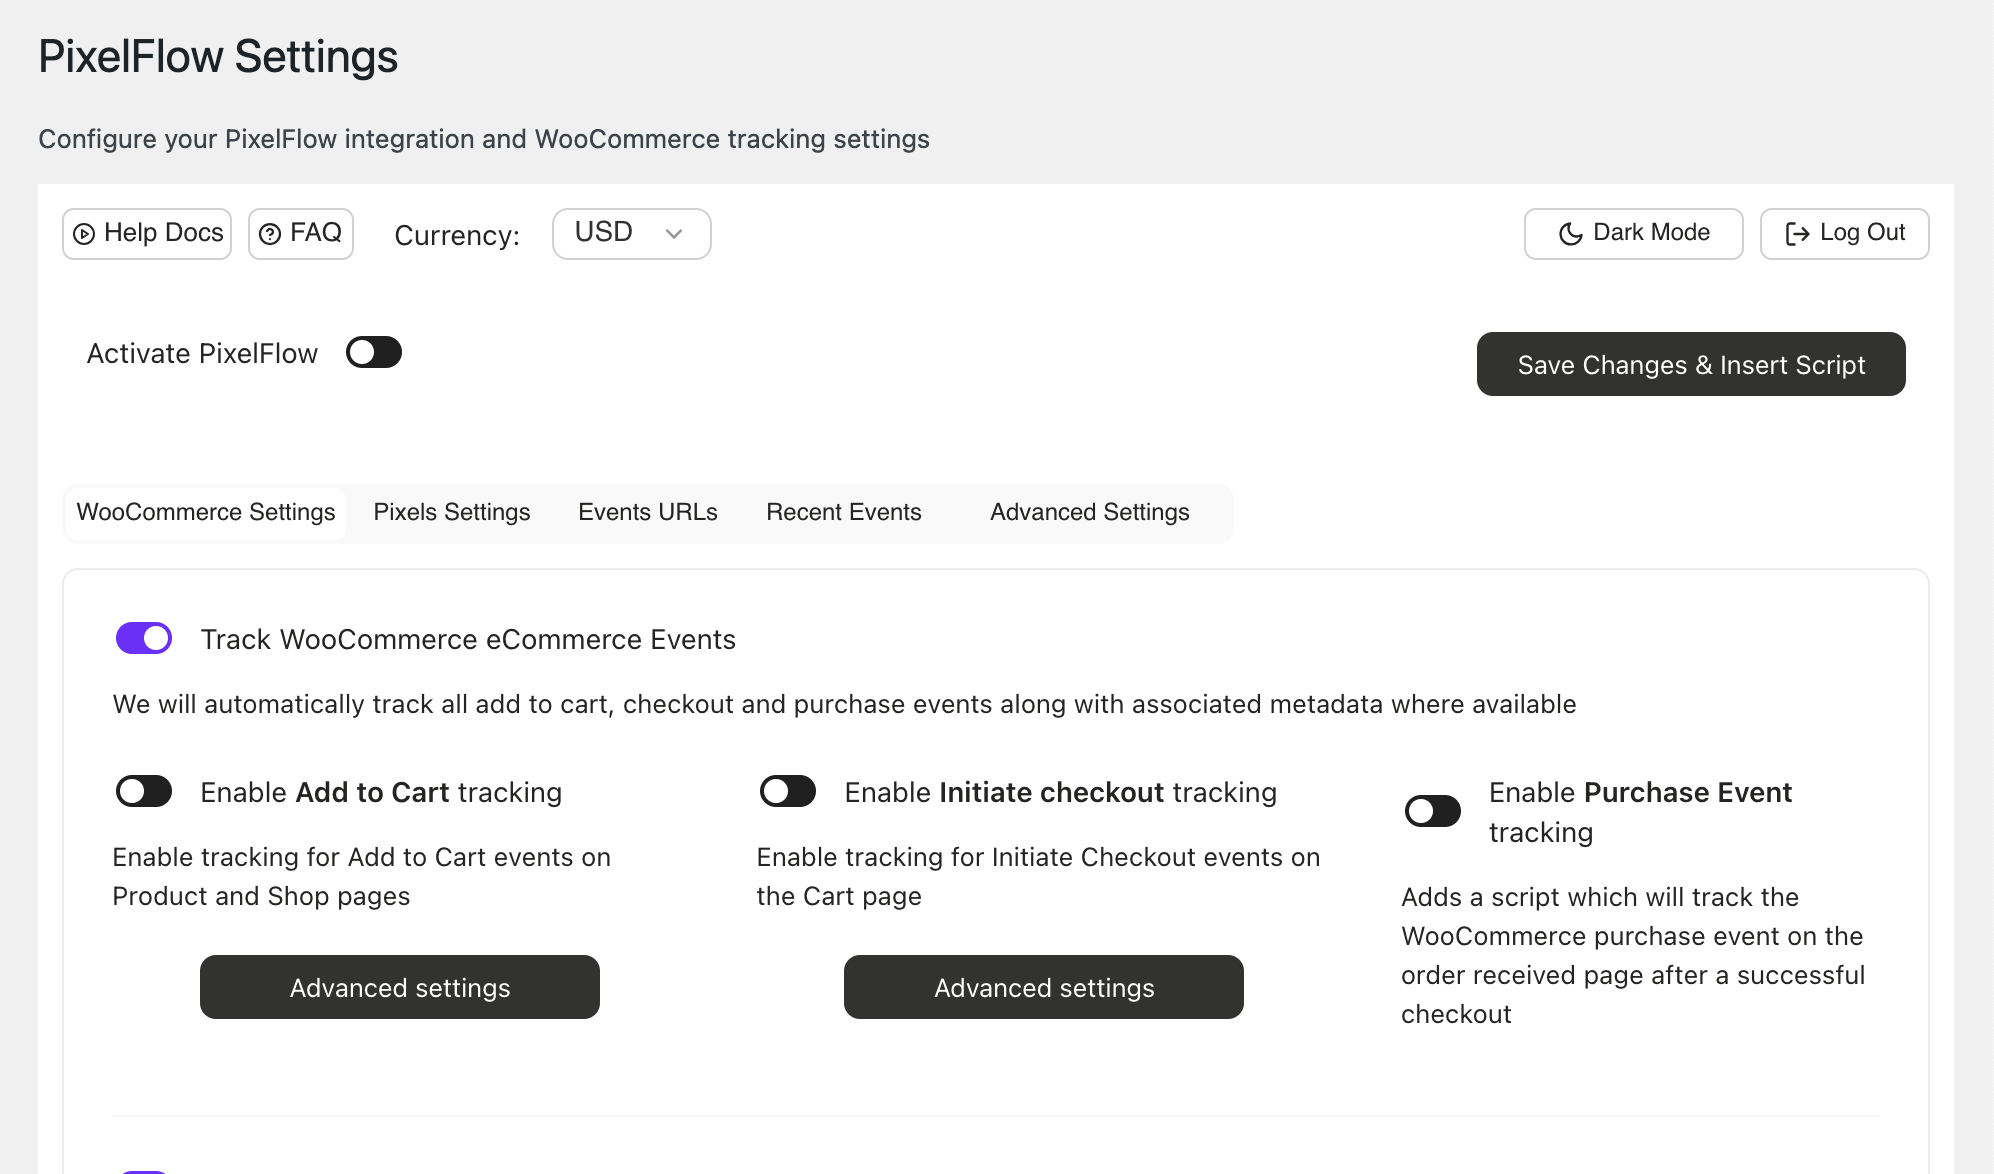Turn on Initiate checkout tracking

(x=788, y=791)
